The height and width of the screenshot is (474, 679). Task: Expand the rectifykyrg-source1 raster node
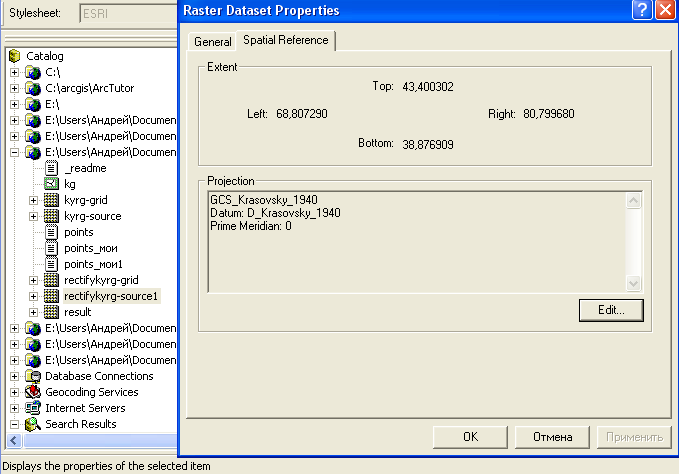coord(33,297)
